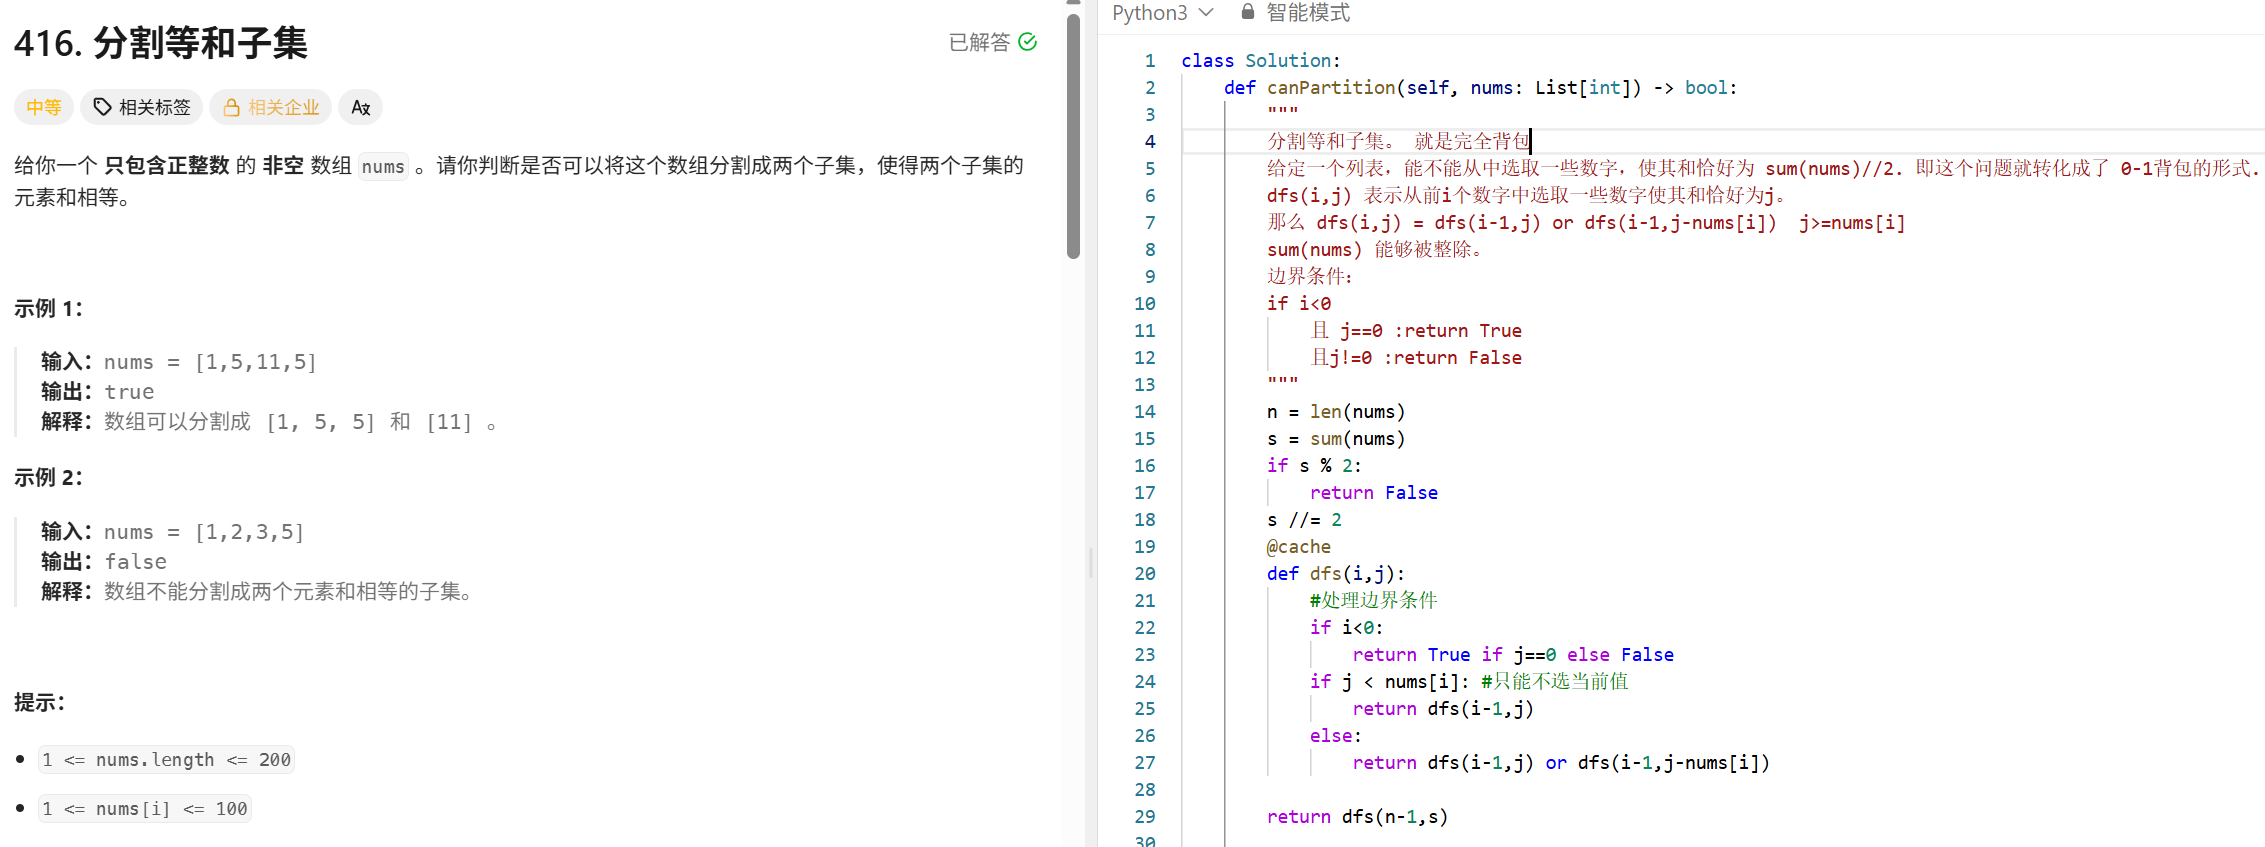Click the translate Ax icon button
The height and width of the screenshot is (847, 2265).
point(361,107)
